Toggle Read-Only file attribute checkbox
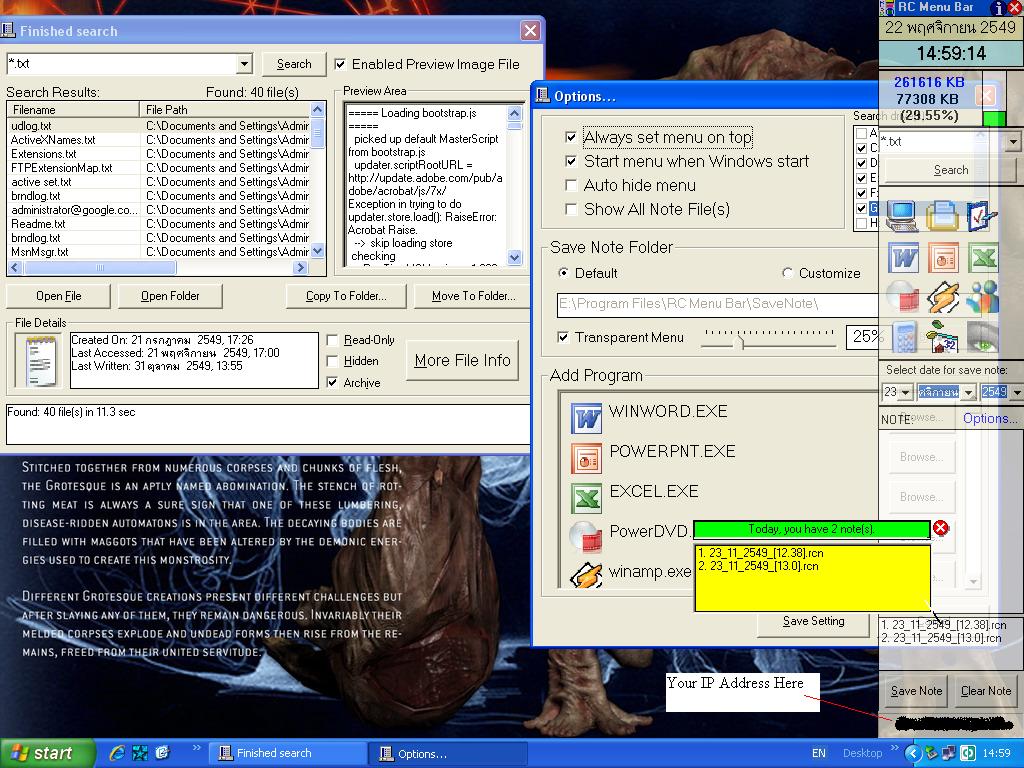1024x768 pixels. click(x=333, y=340)
